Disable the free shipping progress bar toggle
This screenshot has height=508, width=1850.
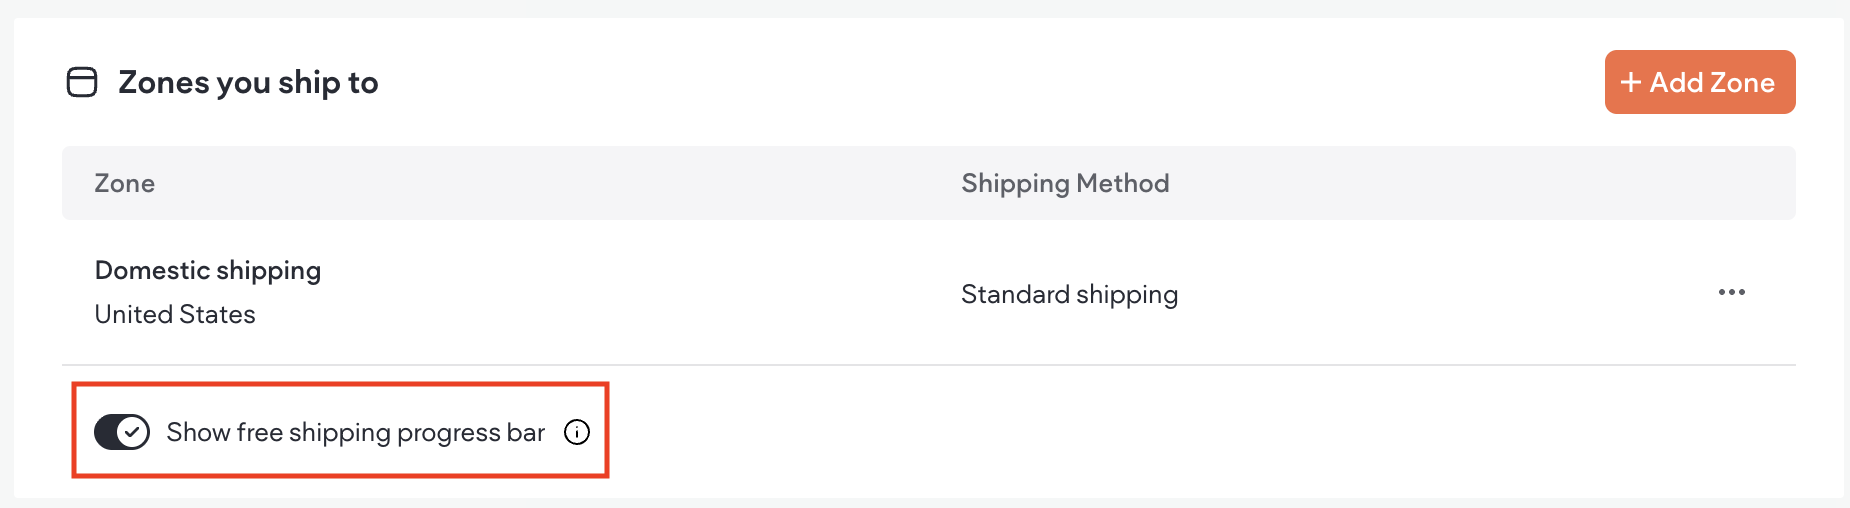122,432
